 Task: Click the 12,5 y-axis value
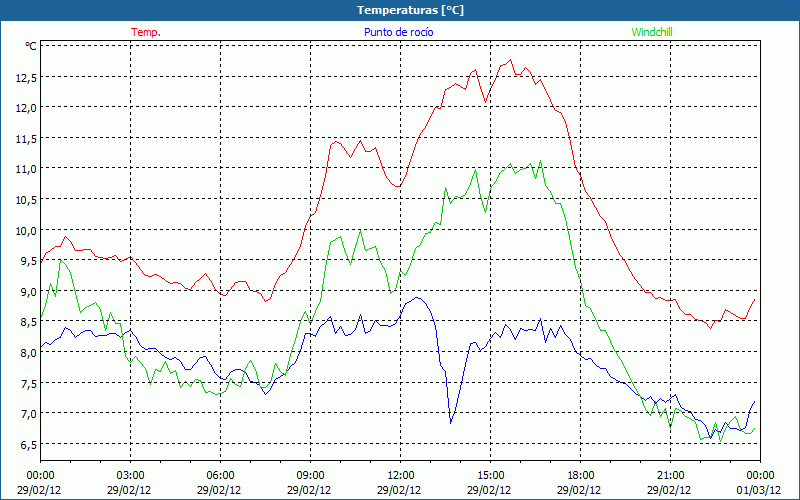point(26,78)
